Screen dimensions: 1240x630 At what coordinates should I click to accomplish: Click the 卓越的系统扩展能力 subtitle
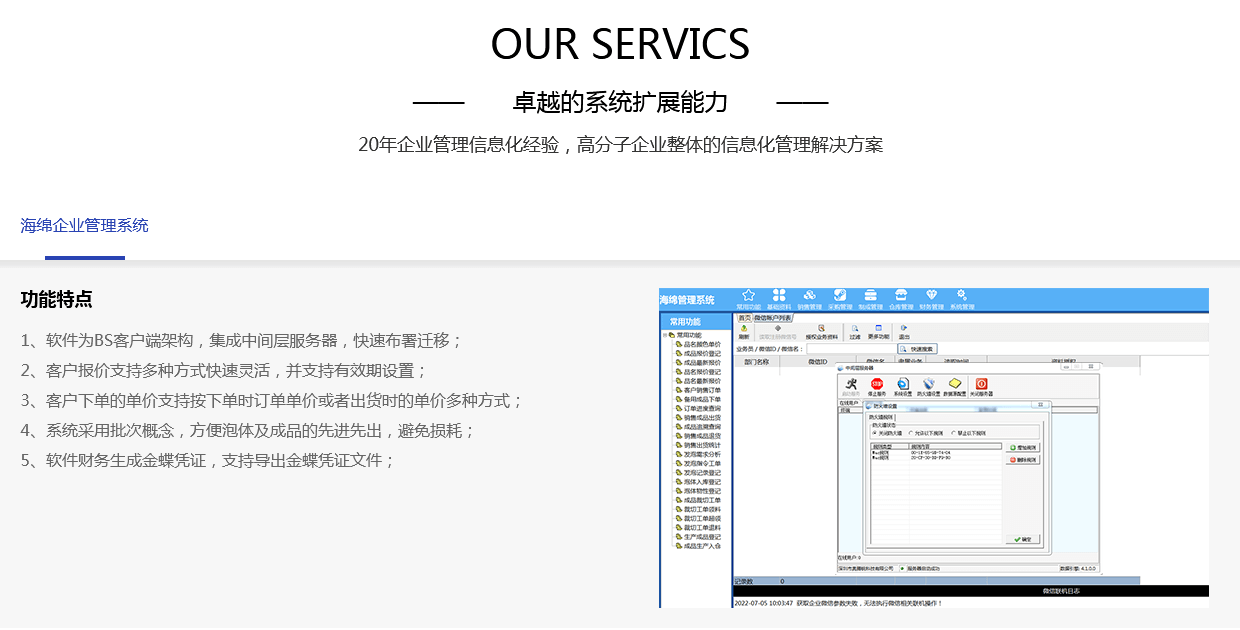pos(620,102)
